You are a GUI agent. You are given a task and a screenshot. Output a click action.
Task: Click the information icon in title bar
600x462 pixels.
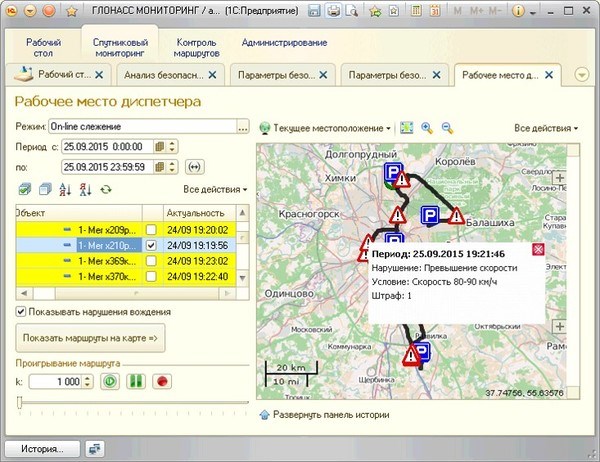click(x=517, y=11)
